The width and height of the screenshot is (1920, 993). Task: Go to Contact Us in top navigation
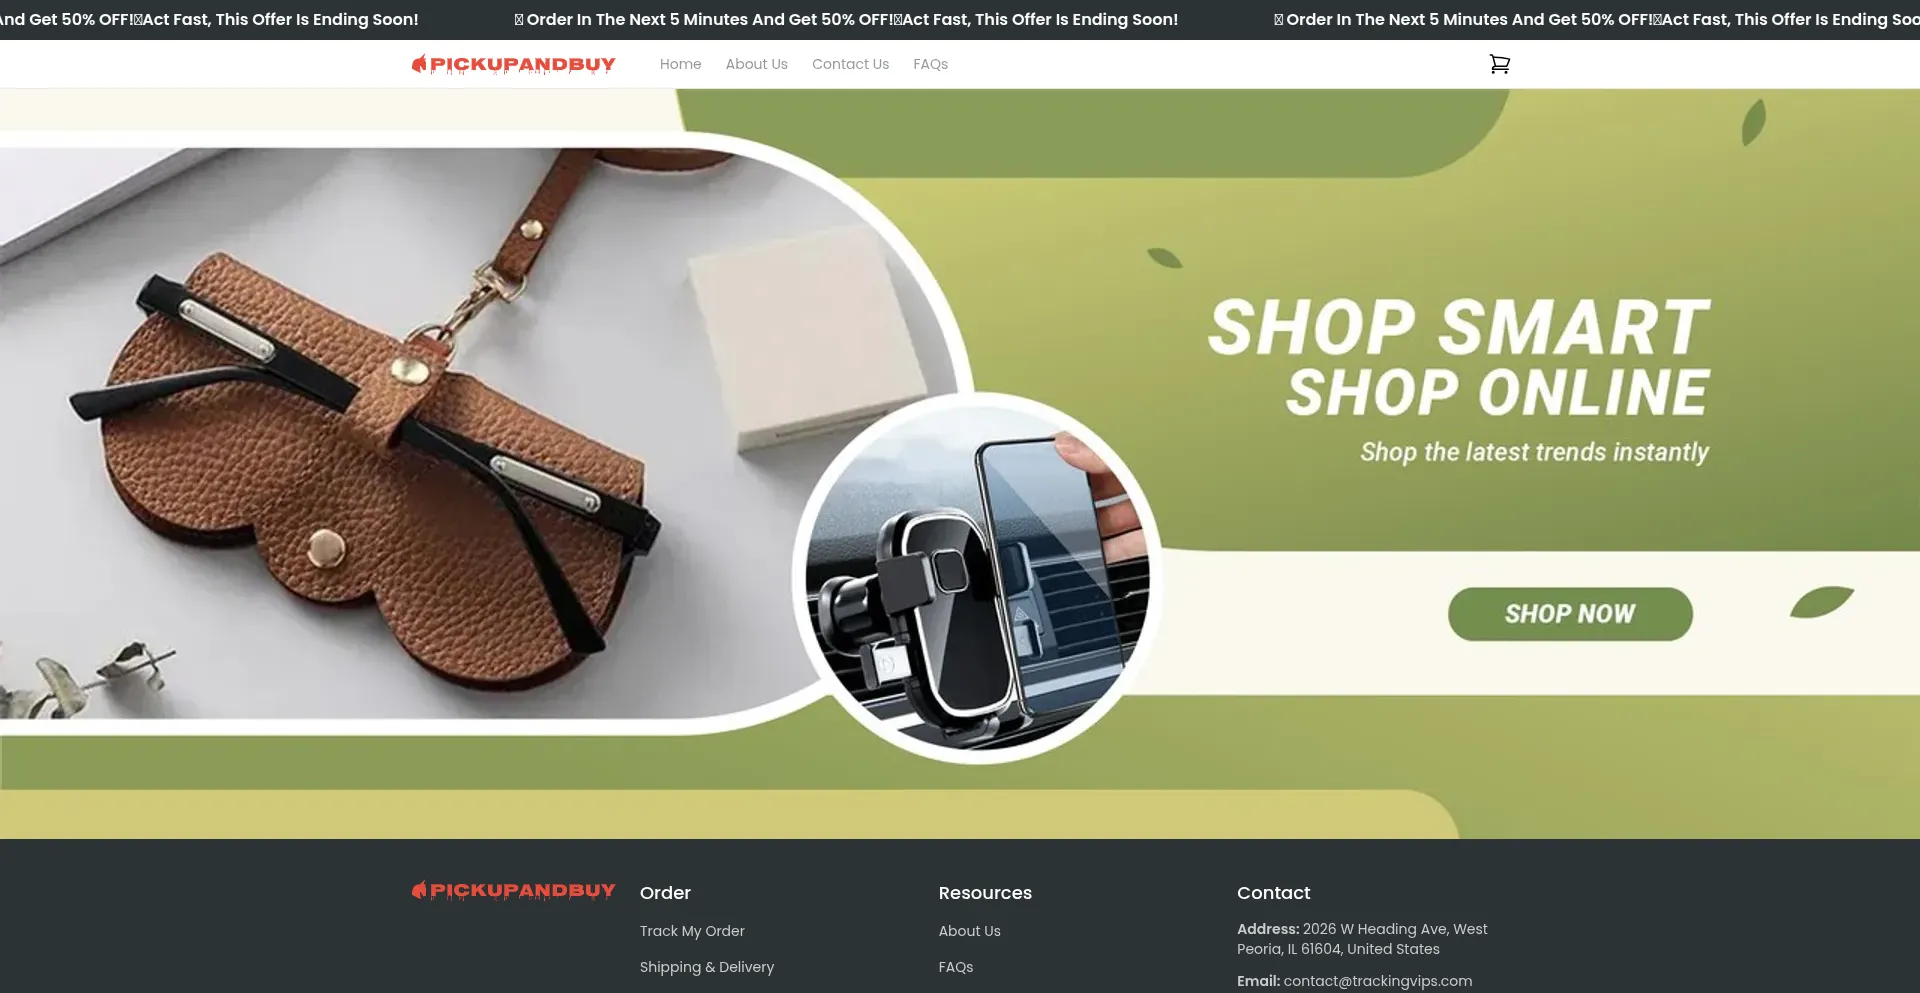pos(850,64)
